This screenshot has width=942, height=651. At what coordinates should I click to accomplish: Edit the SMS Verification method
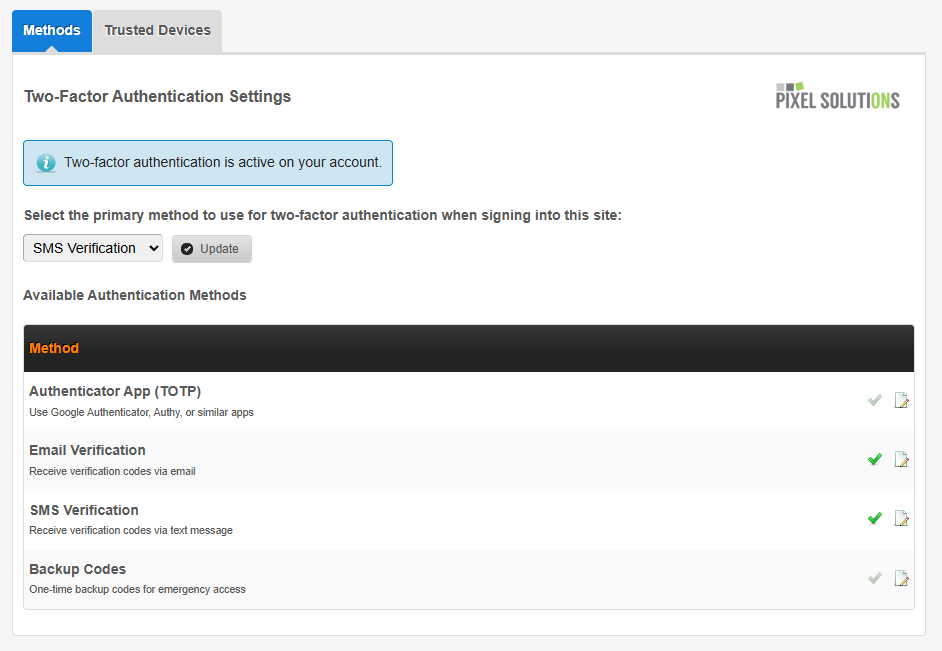[x=902, y=518]
